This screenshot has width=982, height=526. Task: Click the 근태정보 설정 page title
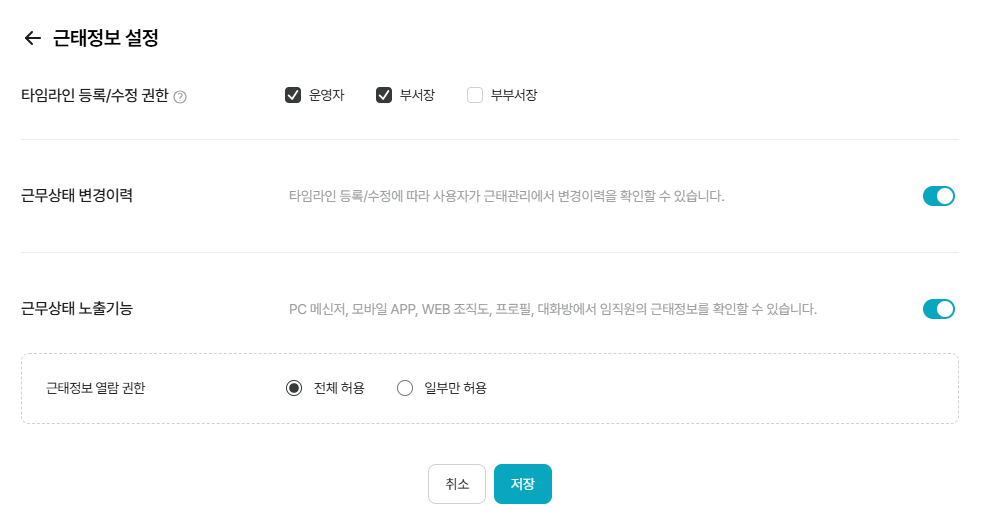(106, 39)
